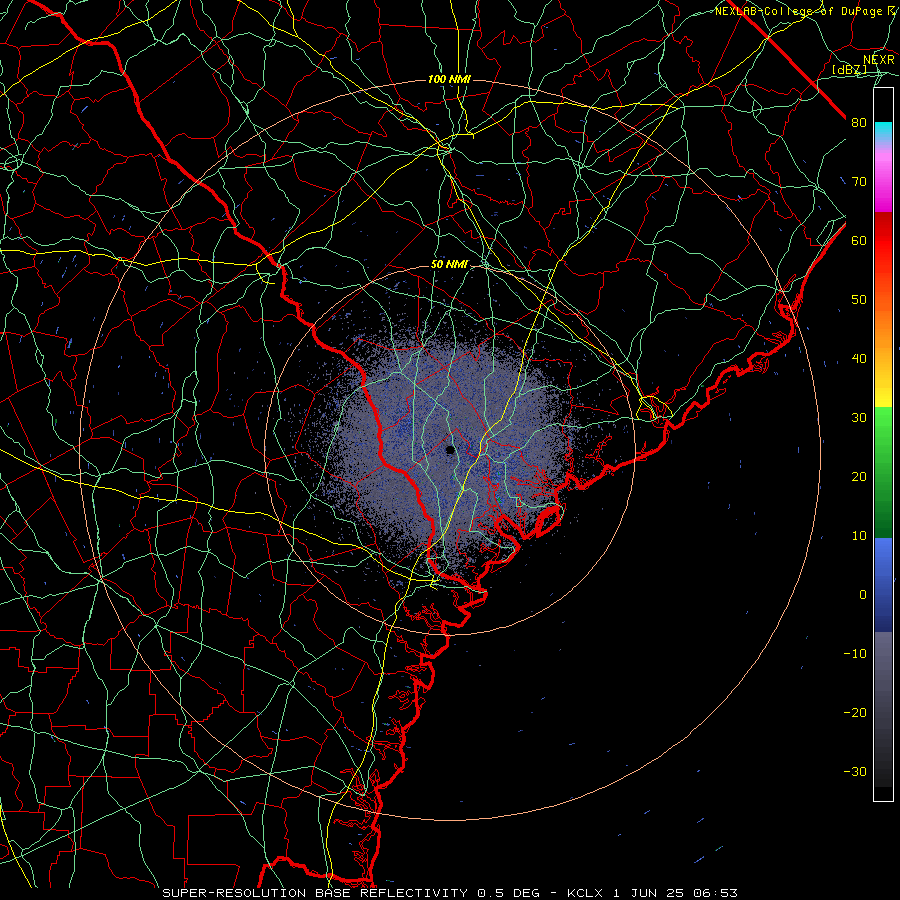Click the green segment of the color bar
The width and height of the screenshot is (900, 900).
883,472
